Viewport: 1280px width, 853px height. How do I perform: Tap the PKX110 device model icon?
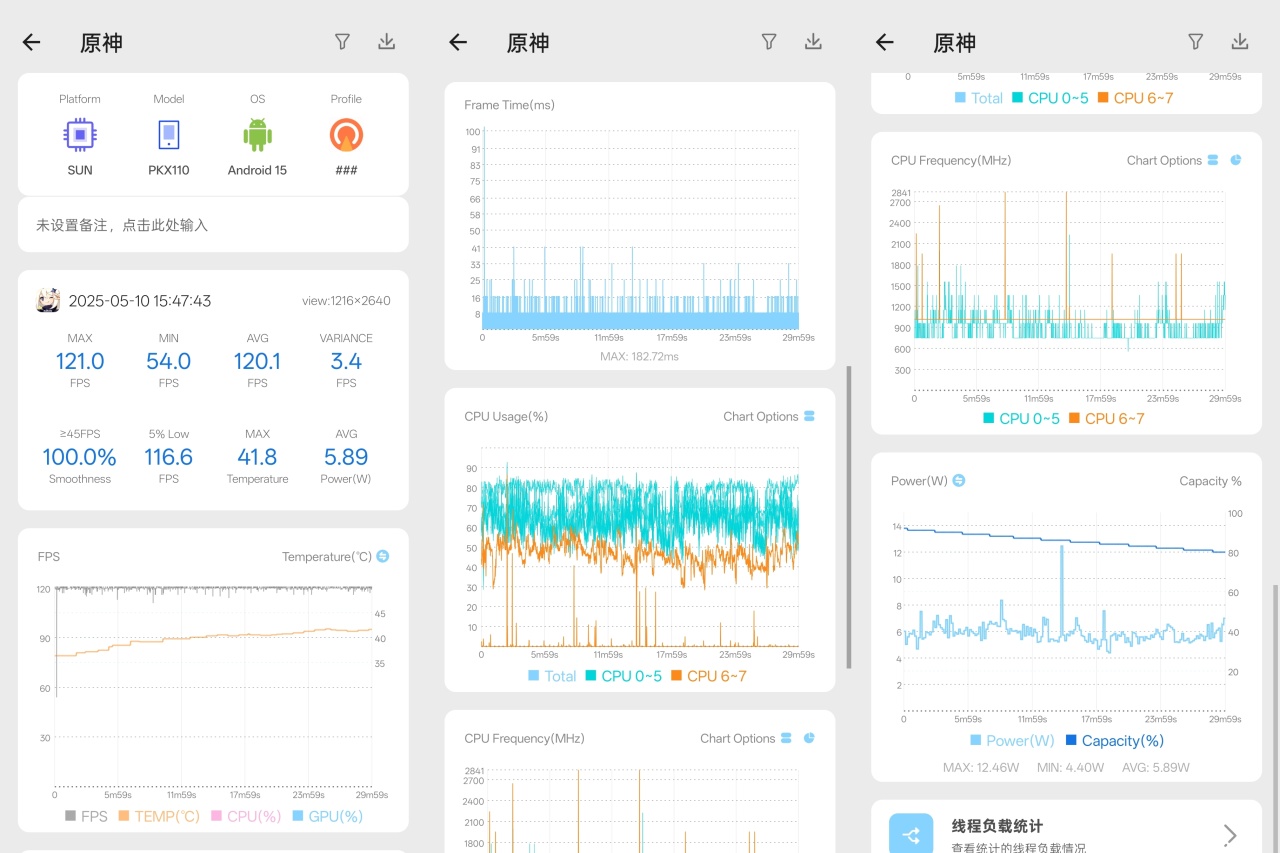(169, 134)
